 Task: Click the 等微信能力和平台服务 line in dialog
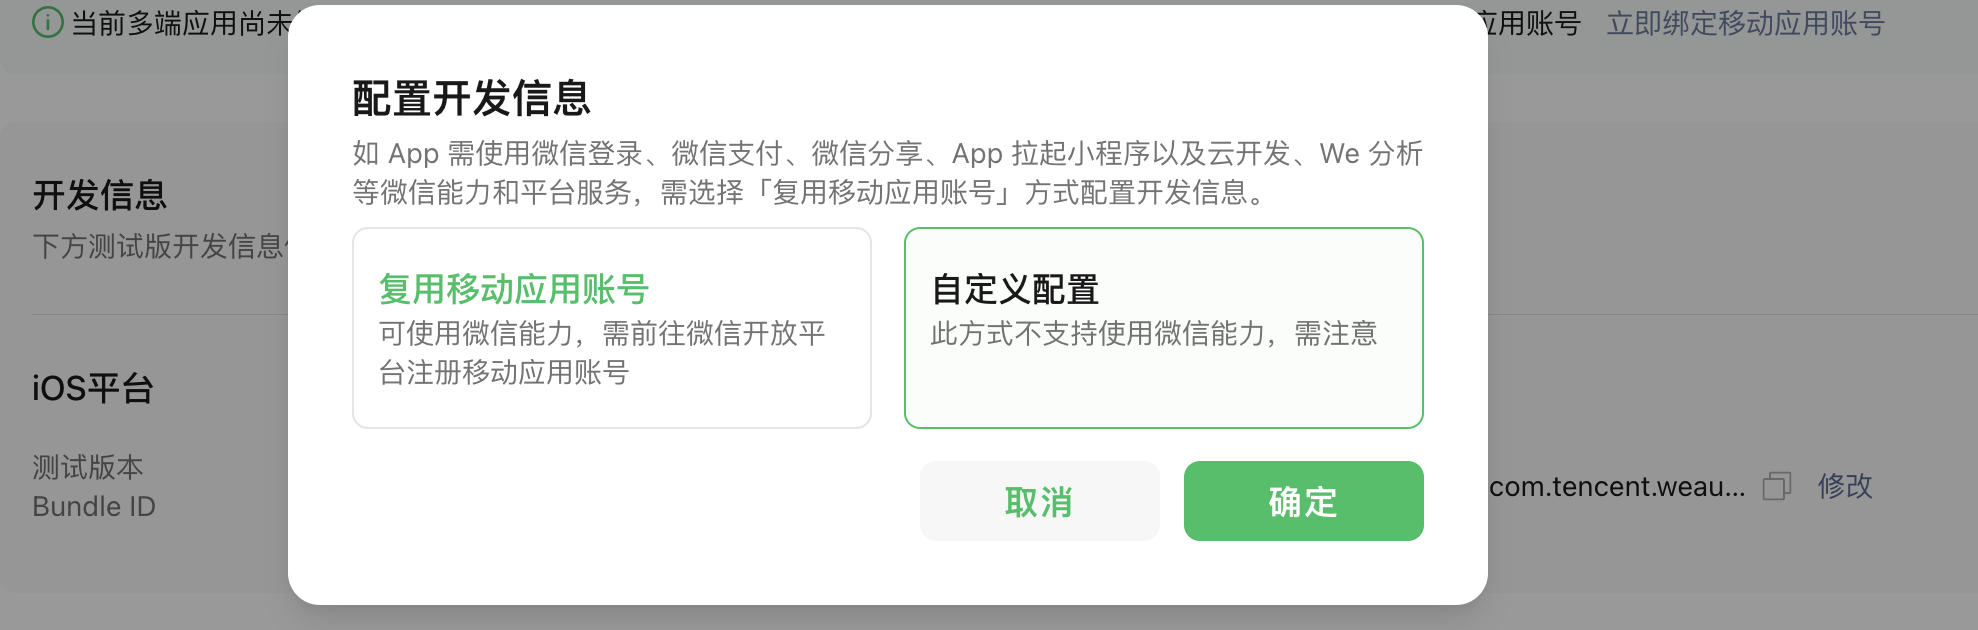coord(812,192)
